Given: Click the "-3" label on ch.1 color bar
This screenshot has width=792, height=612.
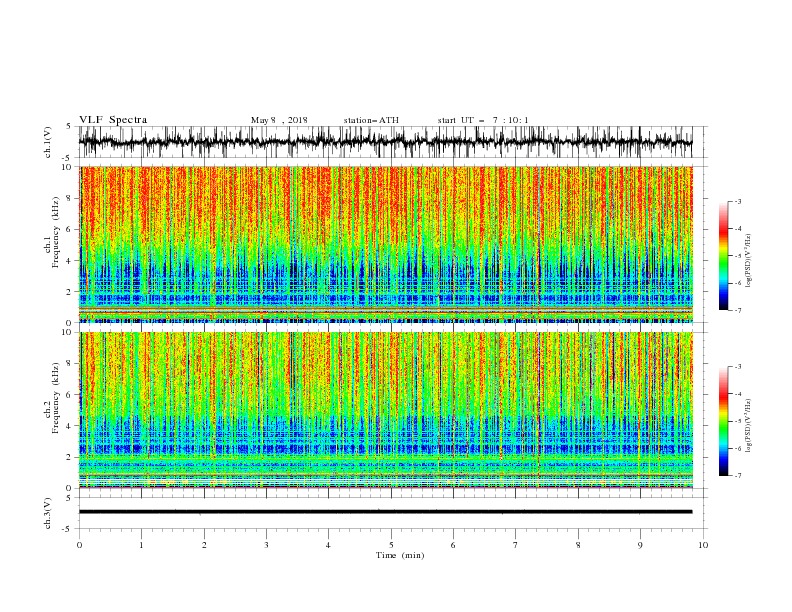Looking at the screenshot, I should pos(737,201).
